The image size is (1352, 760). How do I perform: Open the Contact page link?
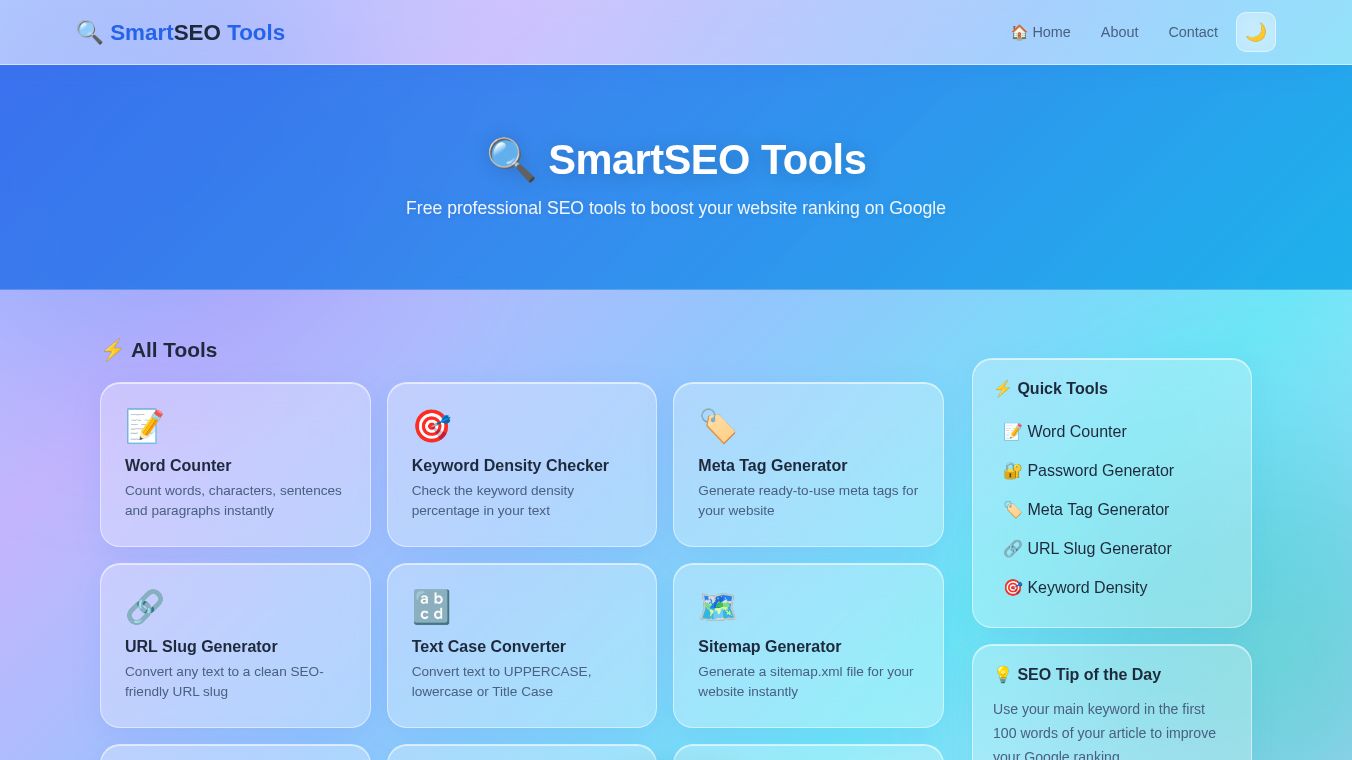1193,32
